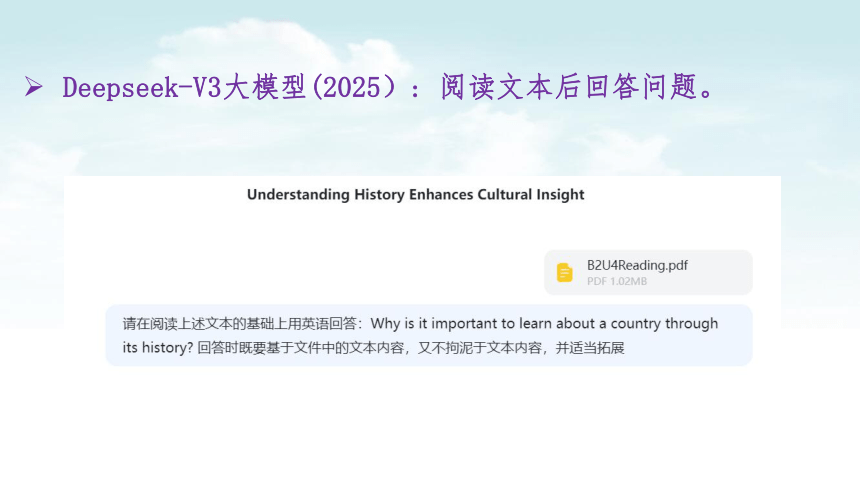Click the 大模型 characters in the title
The height and width of the screenshot is (484, 860).
(264, 88)
